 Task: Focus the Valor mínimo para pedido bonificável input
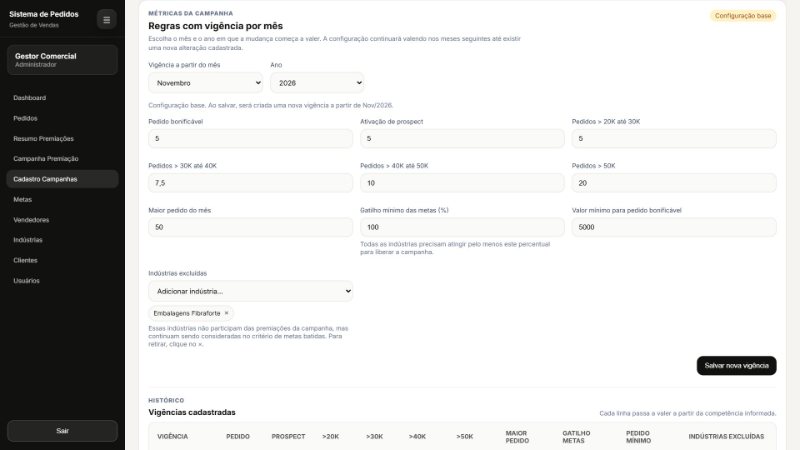[x=674, y=227]
